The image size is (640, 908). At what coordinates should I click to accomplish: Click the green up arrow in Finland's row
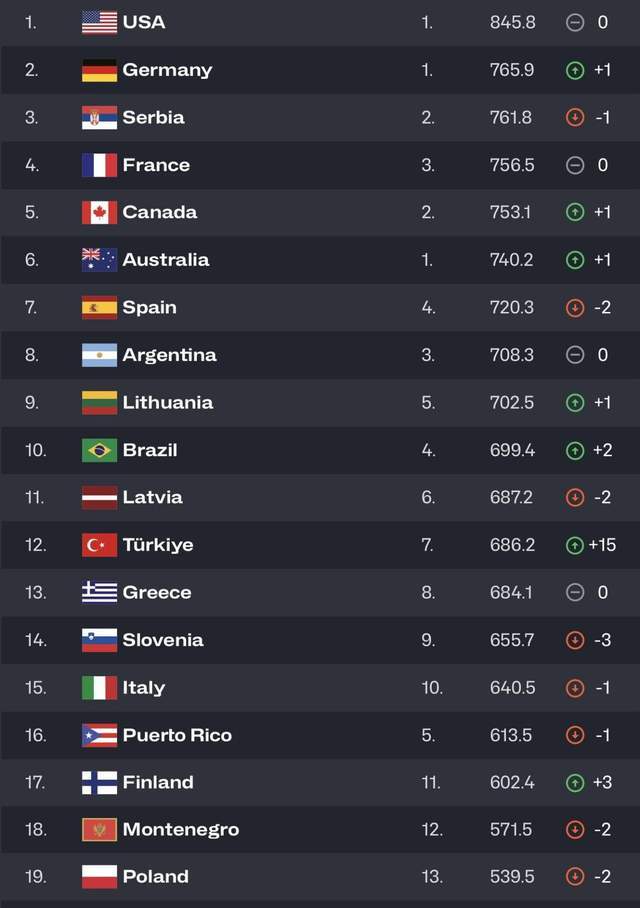[574, 782]
